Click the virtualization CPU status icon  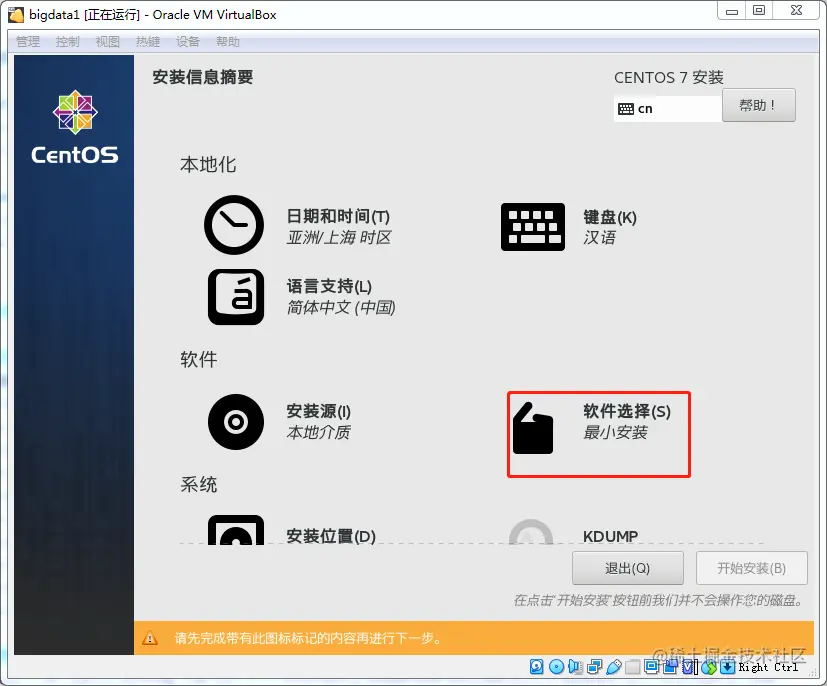[689, 668]
